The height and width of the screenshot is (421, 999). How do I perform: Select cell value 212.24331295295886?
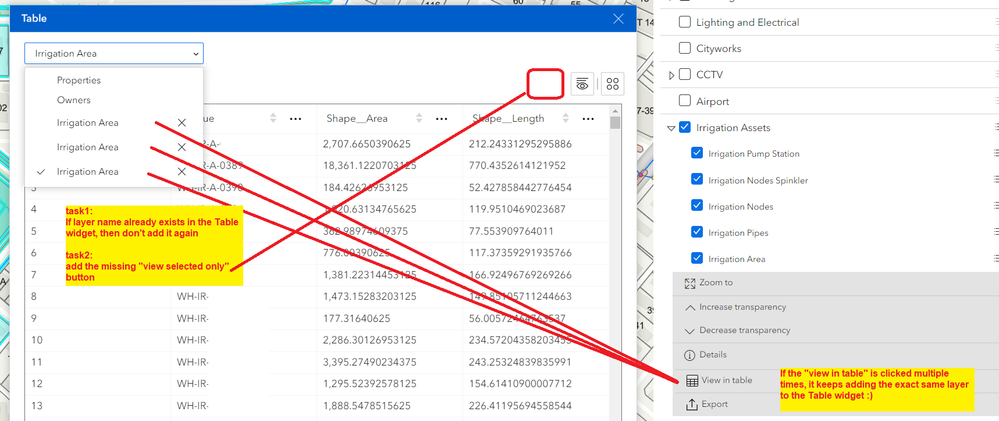520,144
